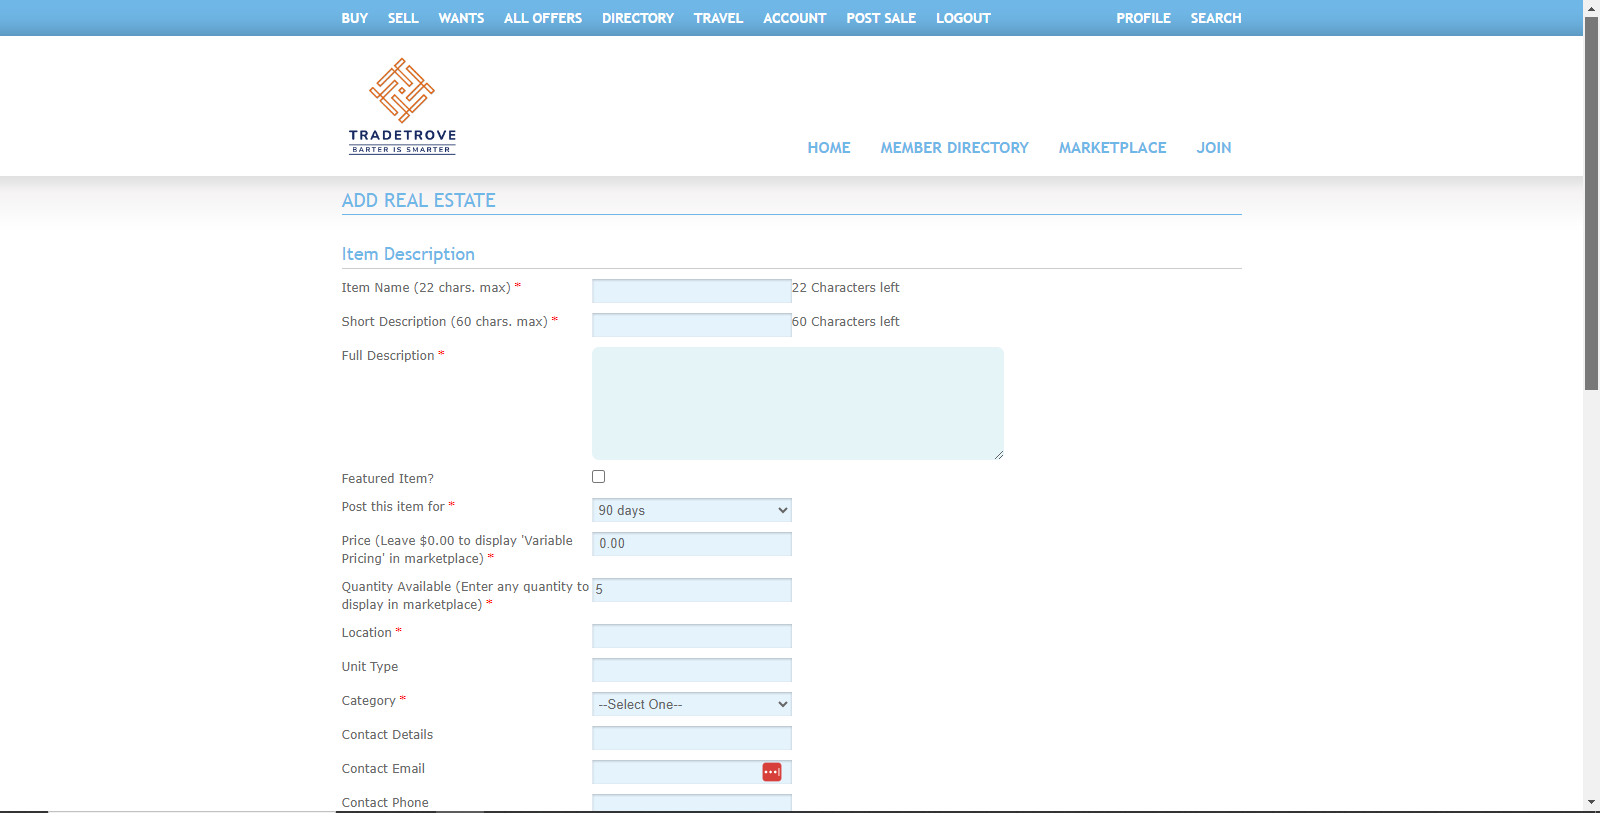Open the TRAVEL menu item
Image resolution: width=1600 pixels, height=813 pixels.
[x=718, y=18]
